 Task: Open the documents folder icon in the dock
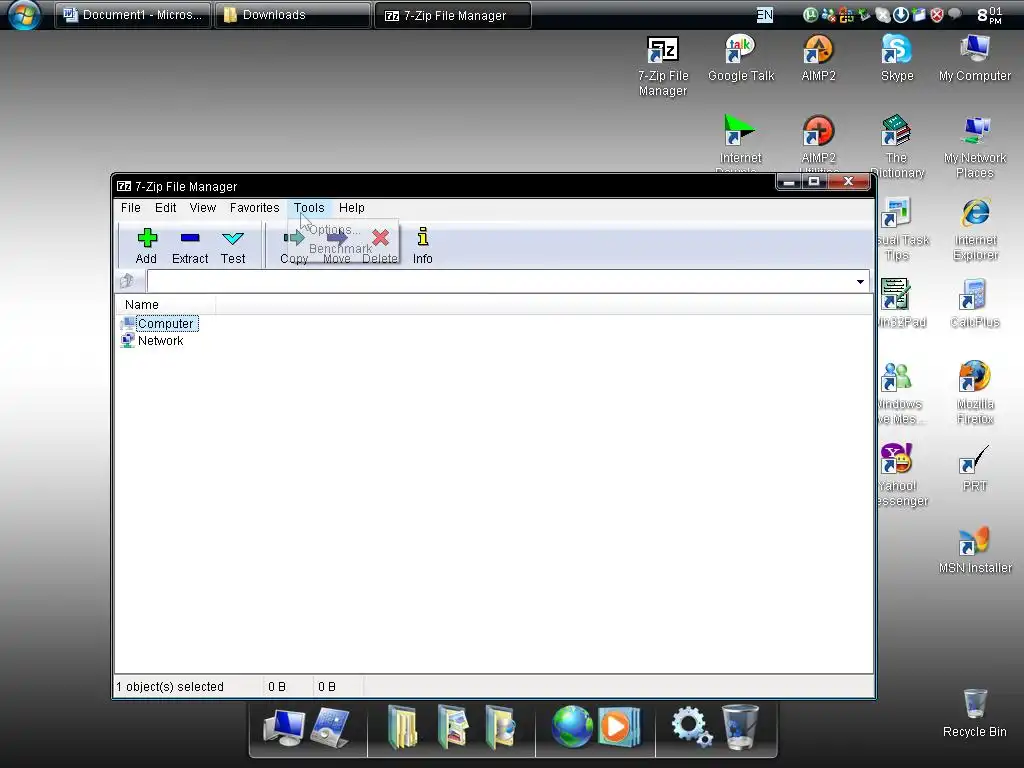403,727
